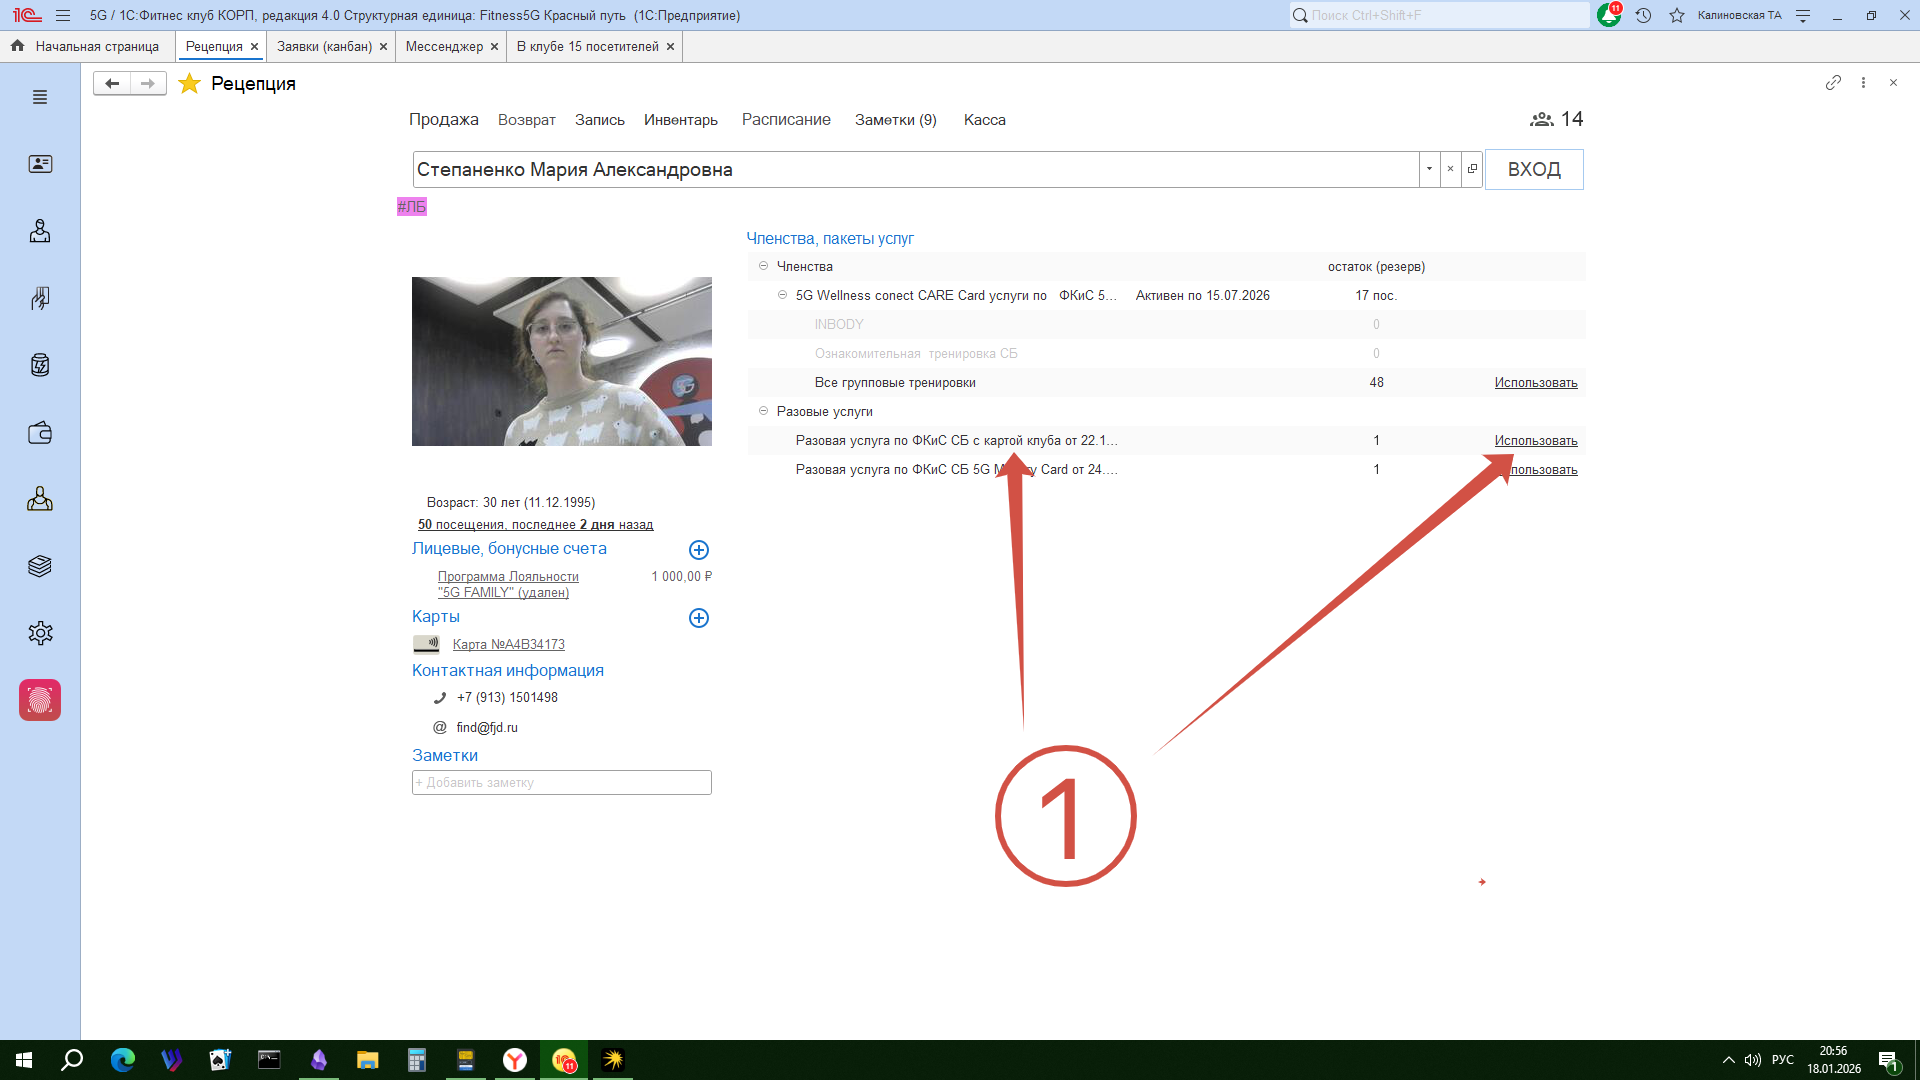This screenshot has height=1080, width=1920.
Task: Open the Расписание menu item
Action: [x=786, y=120]
